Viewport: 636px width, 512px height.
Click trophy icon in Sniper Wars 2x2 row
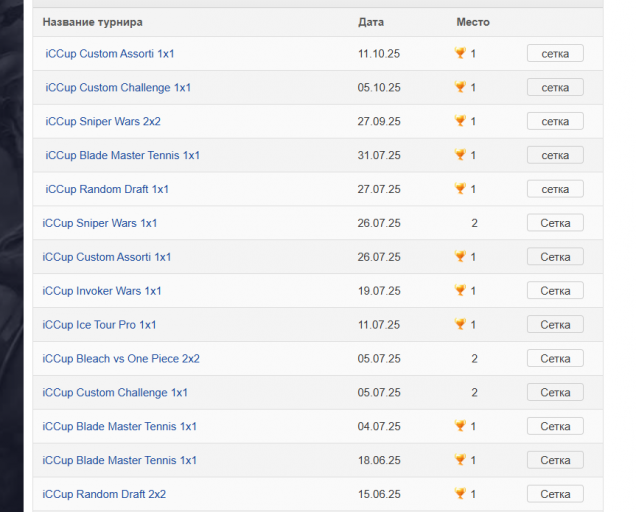460,120
